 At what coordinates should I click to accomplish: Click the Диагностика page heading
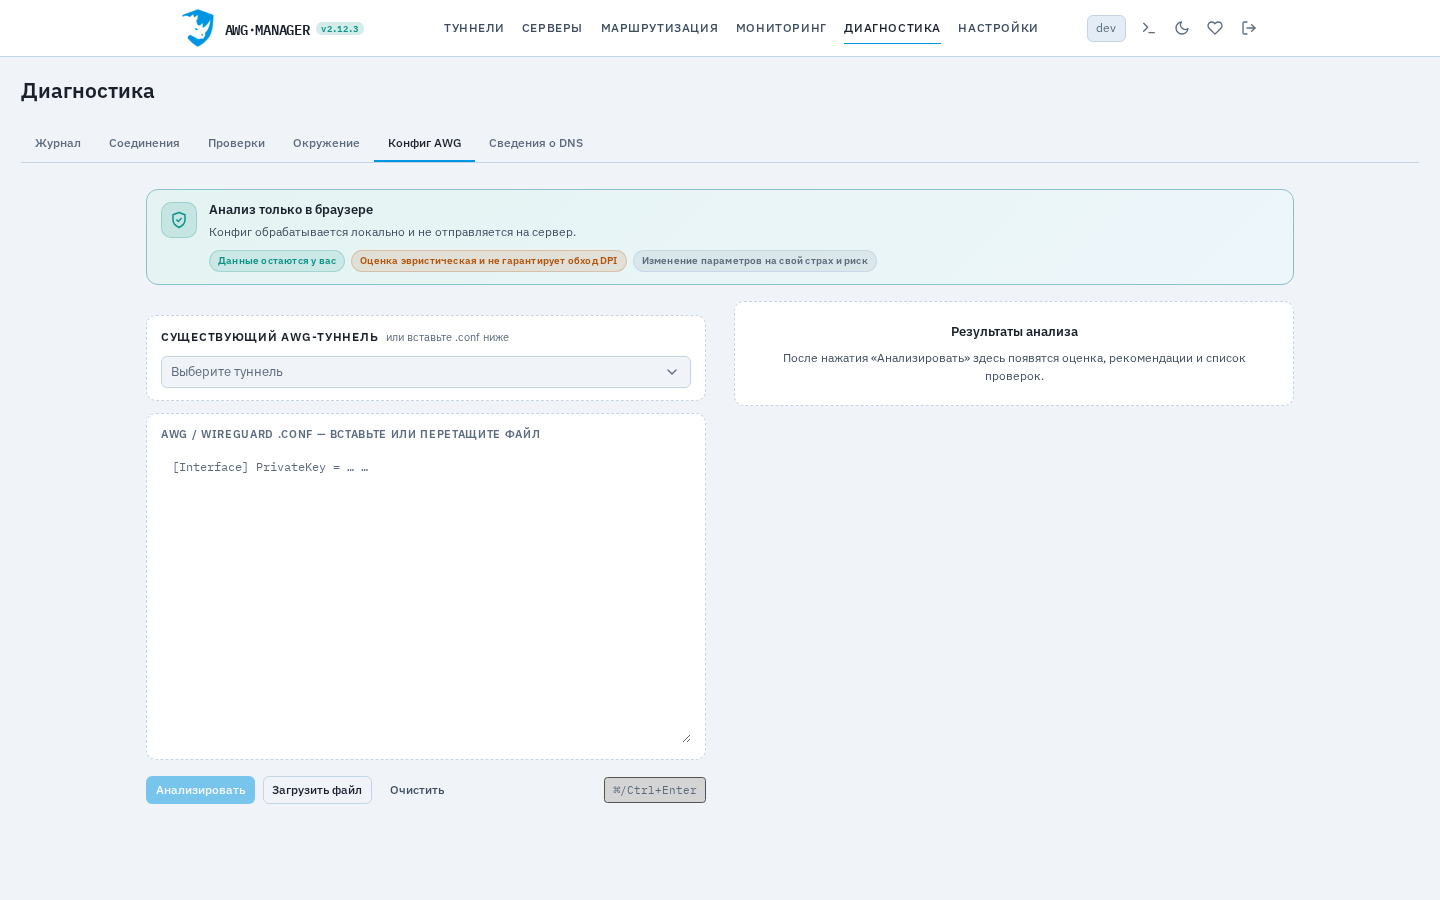[x=88, y=91]
